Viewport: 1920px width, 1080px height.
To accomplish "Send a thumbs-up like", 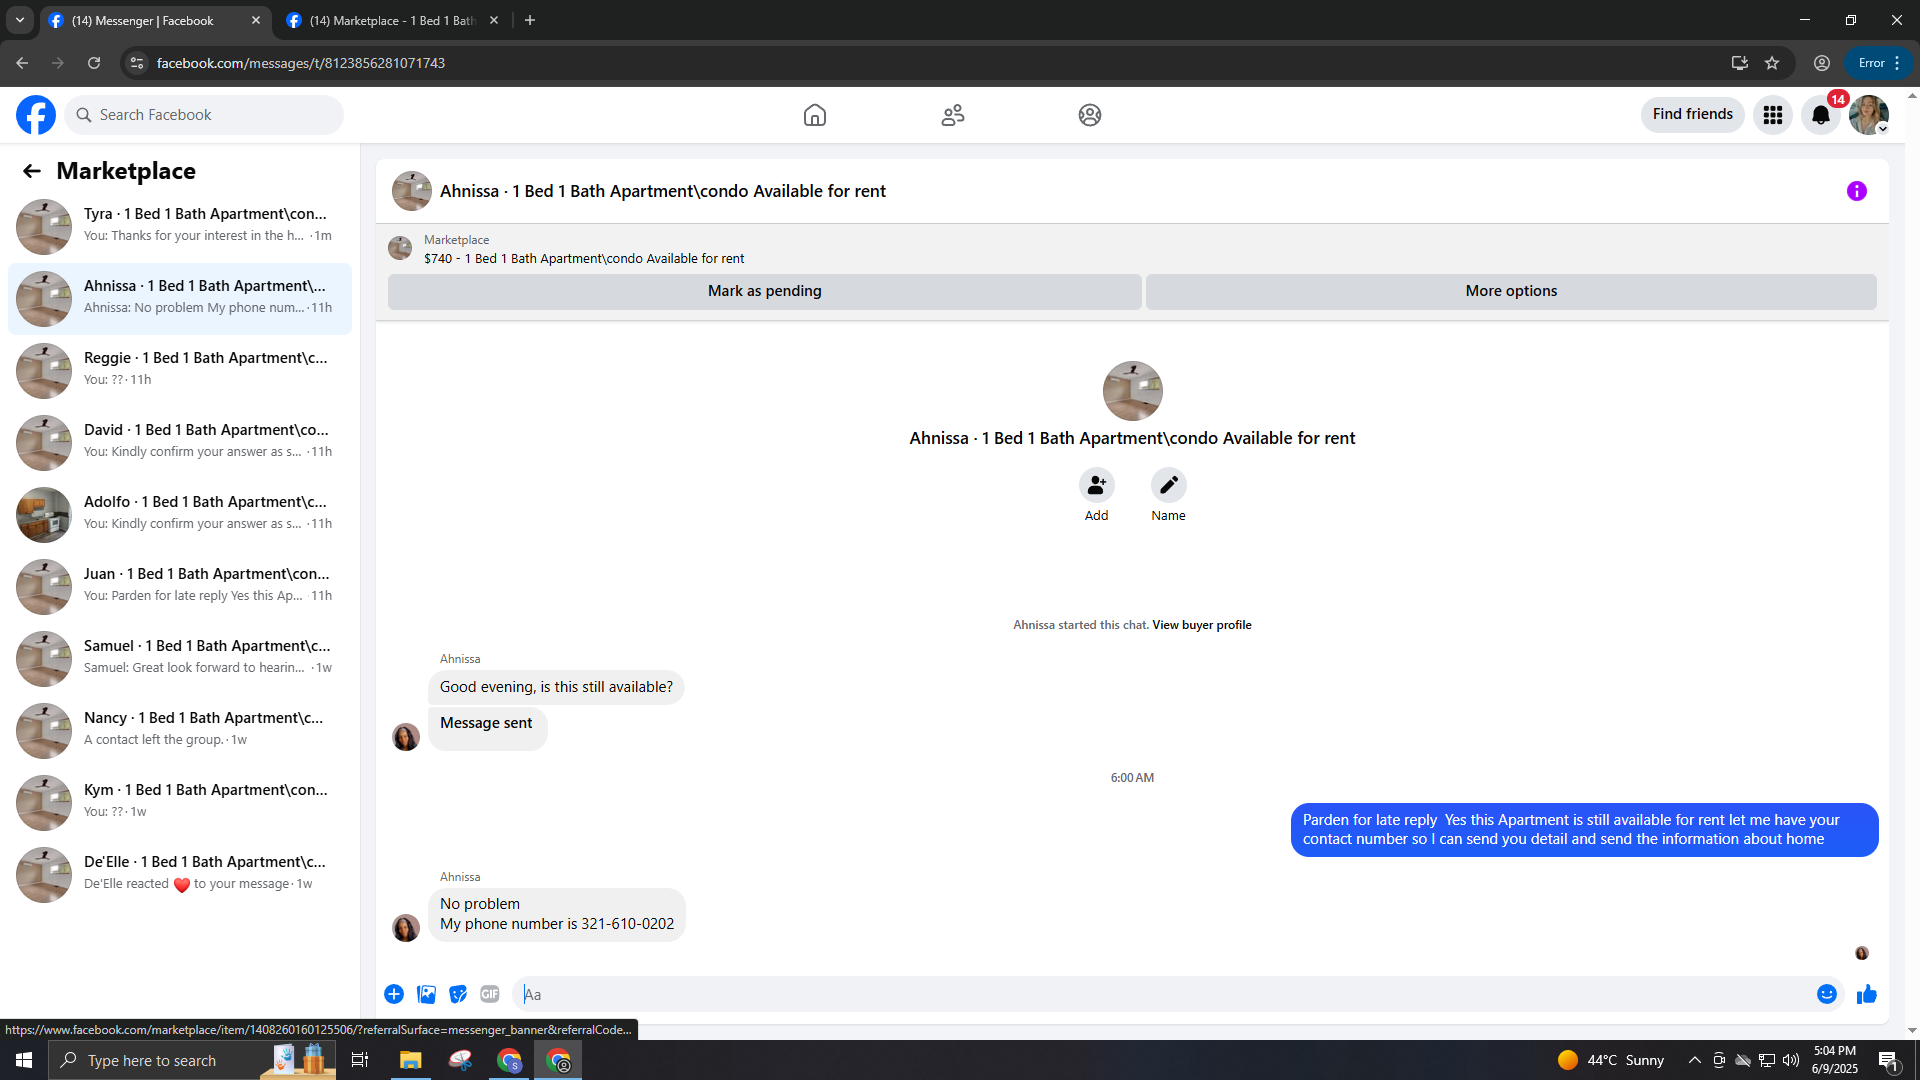I will coord(1867,994).
